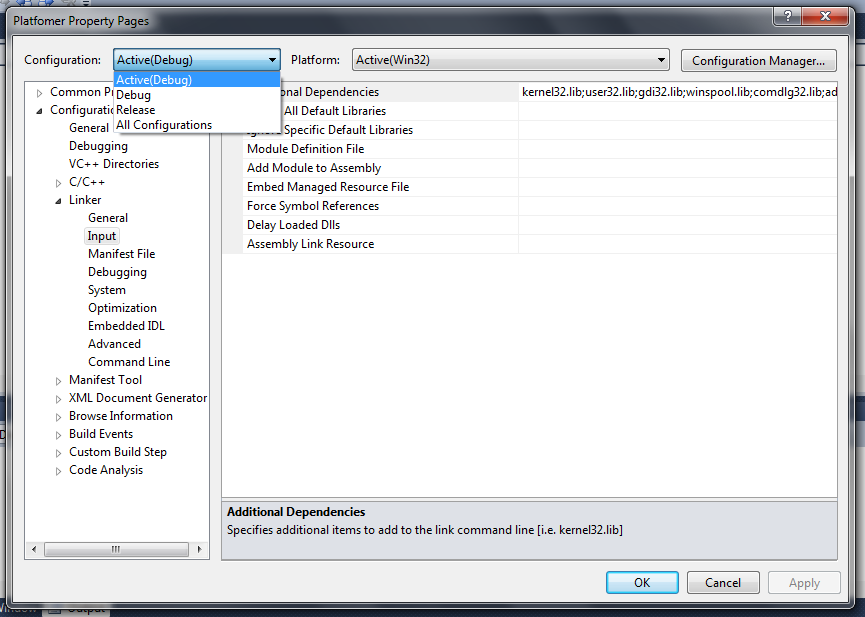Select Debug from Configuration dropdown list
865x617 pixels.
[134, 95]
